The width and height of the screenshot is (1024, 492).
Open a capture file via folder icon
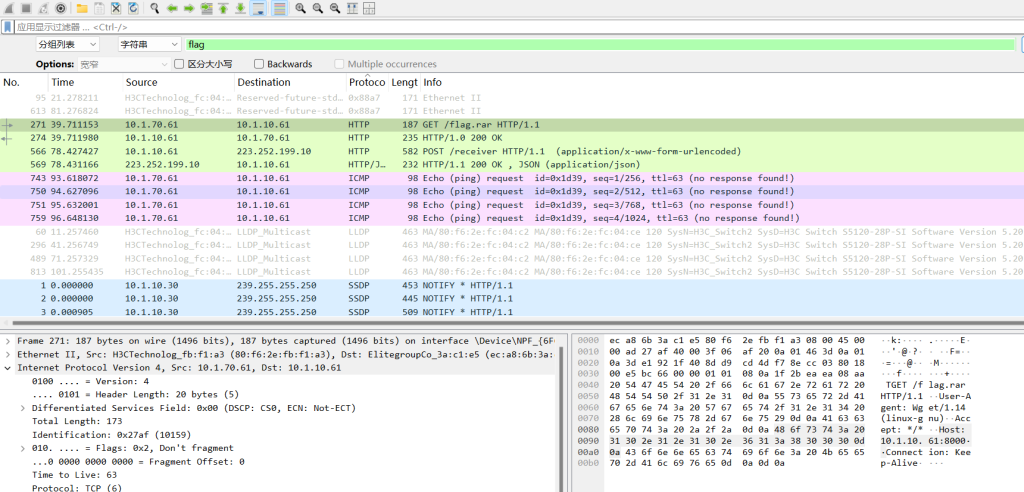[x=82, y=8]
